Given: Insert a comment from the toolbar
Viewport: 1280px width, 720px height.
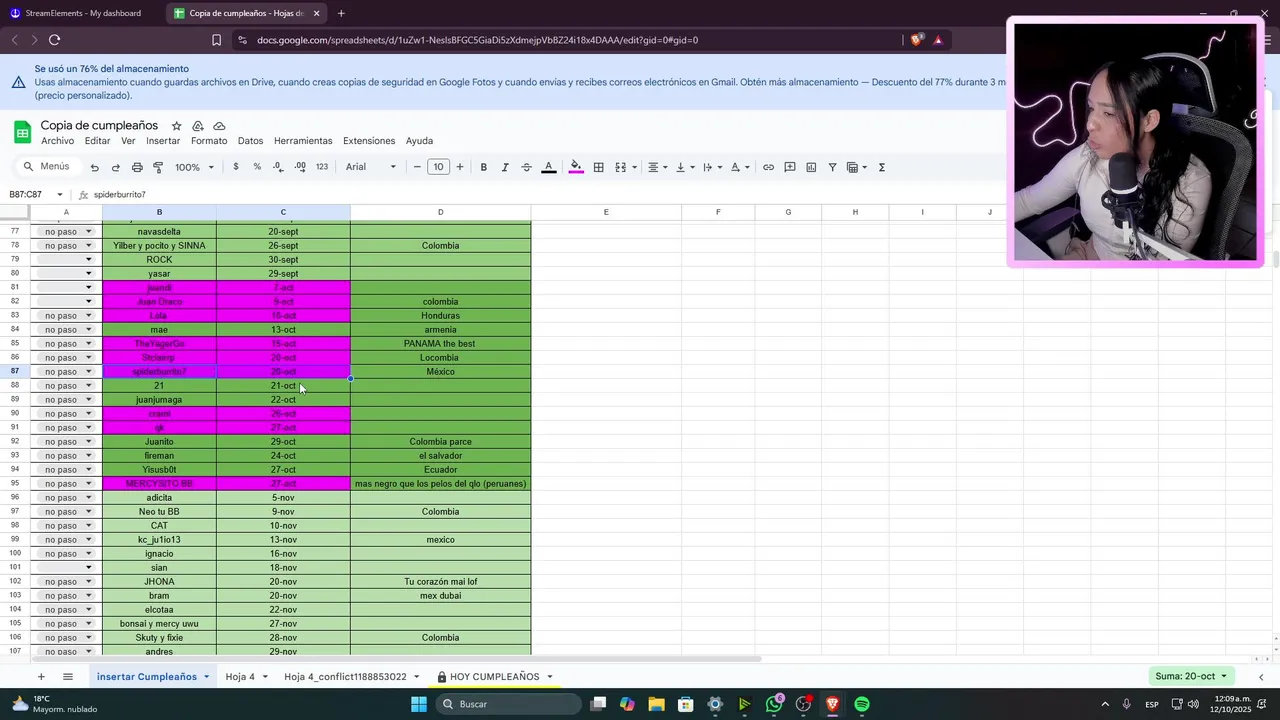Looking at the screenshot, I should point(790,167).
